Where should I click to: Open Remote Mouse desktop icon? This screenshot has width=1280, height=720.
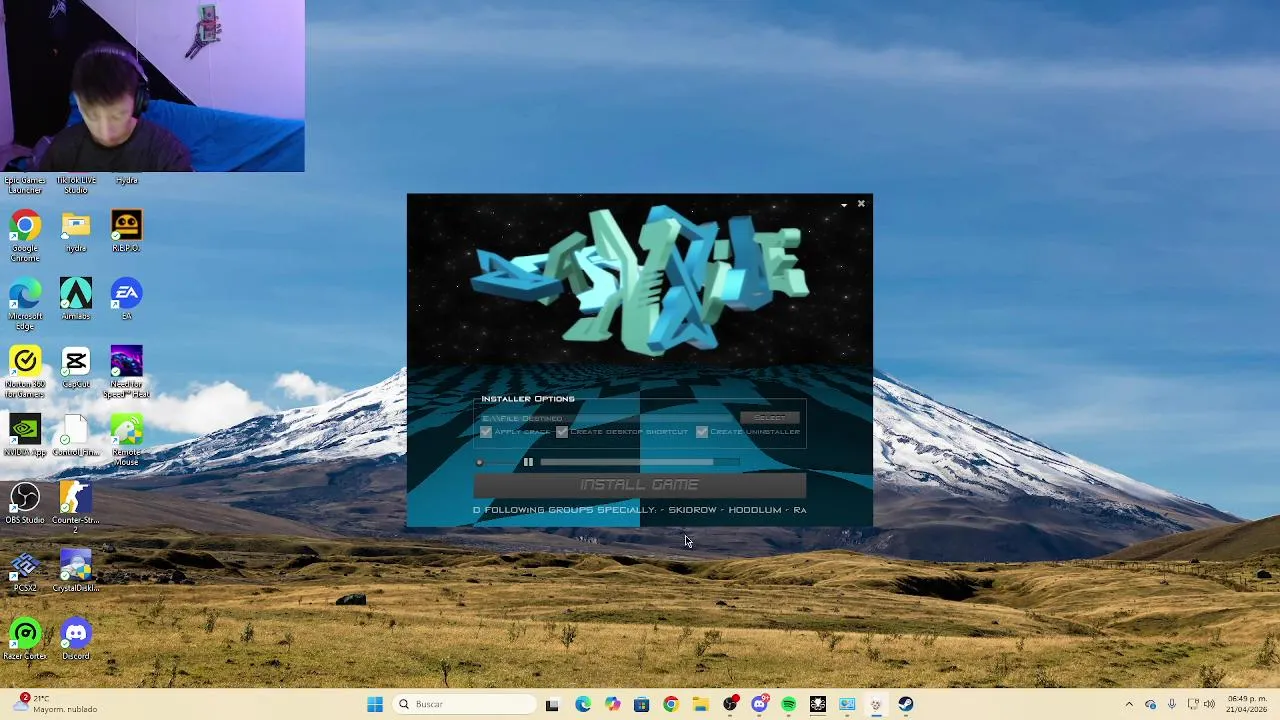[126, 440]
